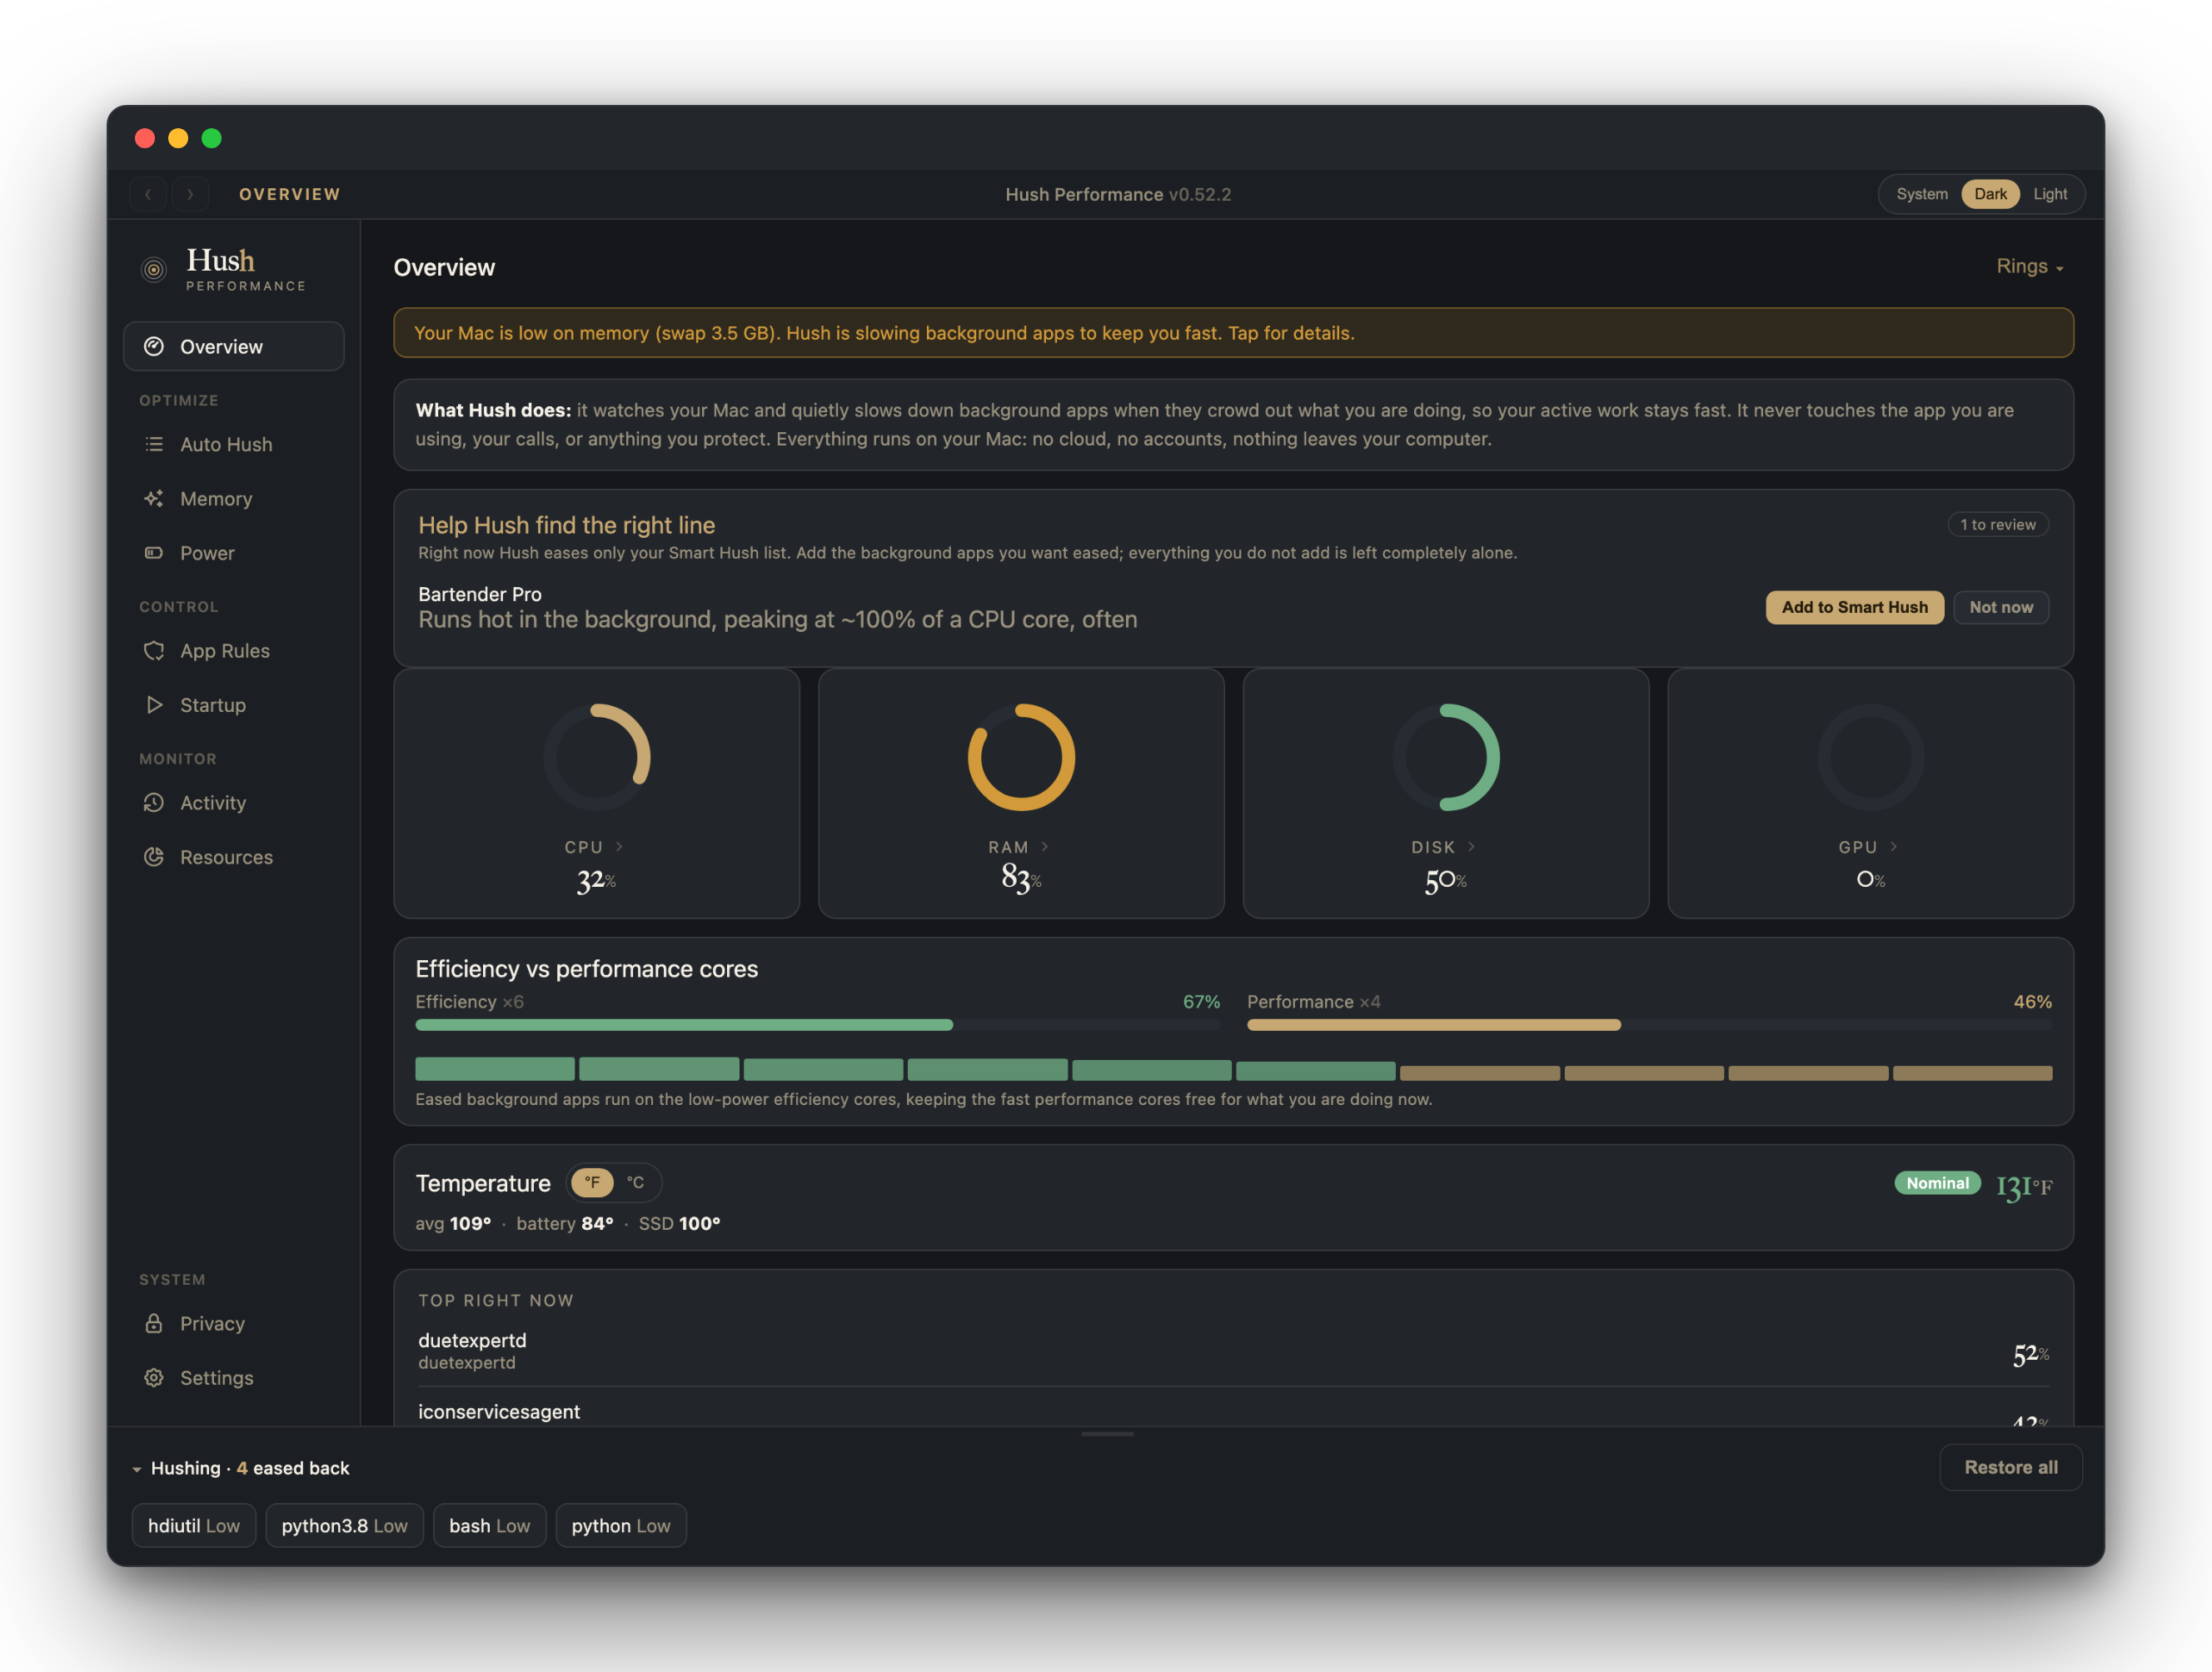Click the Performance cores progress bar

coord(1649,1025)
